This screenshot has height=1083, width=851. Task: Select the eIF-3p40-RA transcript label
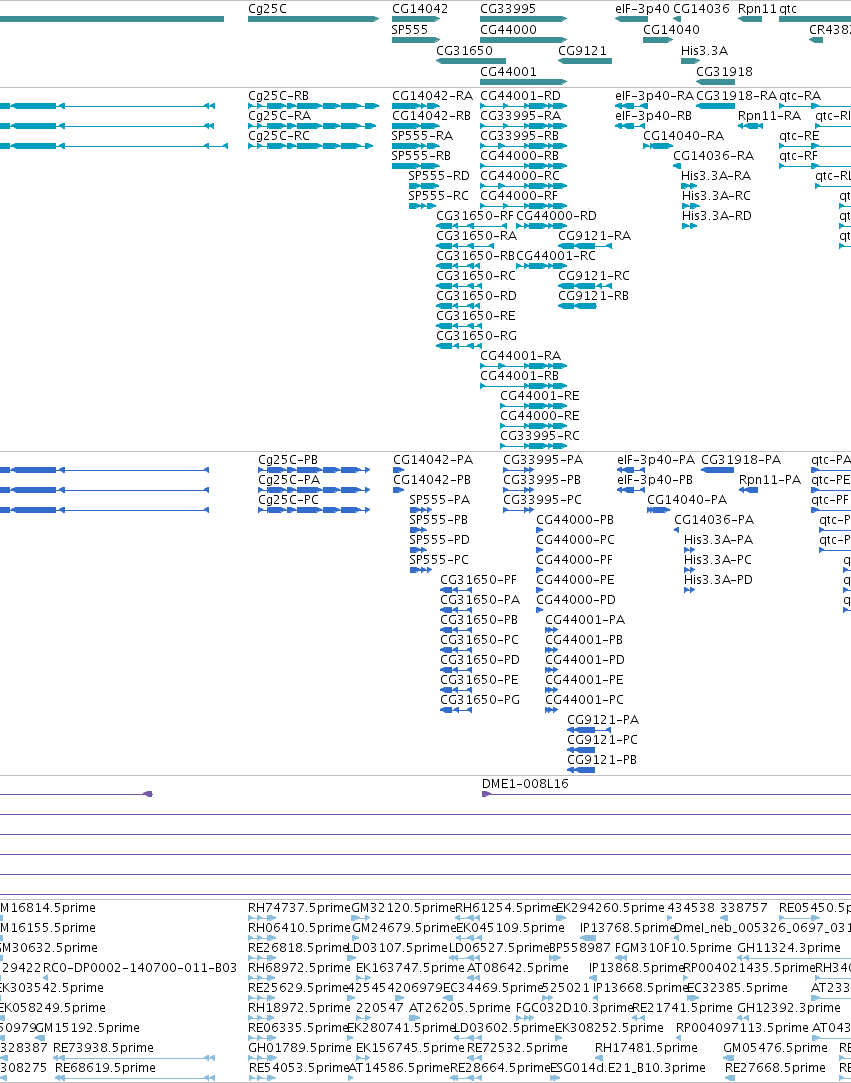tap(654, 95)
